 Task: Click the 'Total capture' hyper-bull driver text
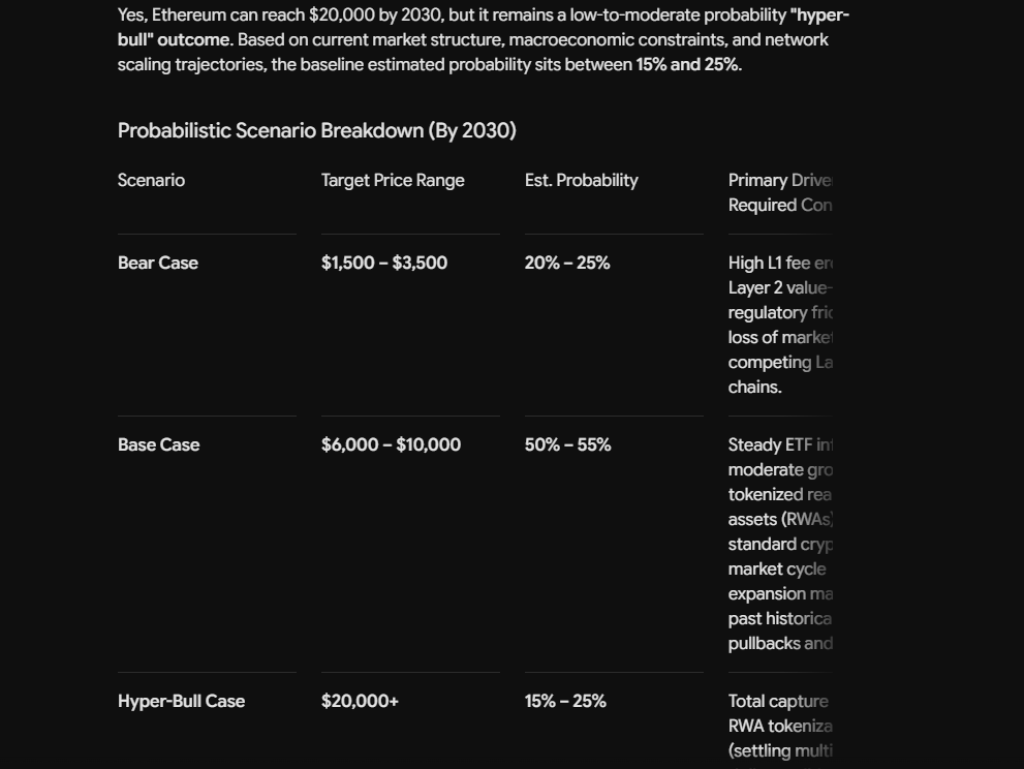click(x=778, y=701)
